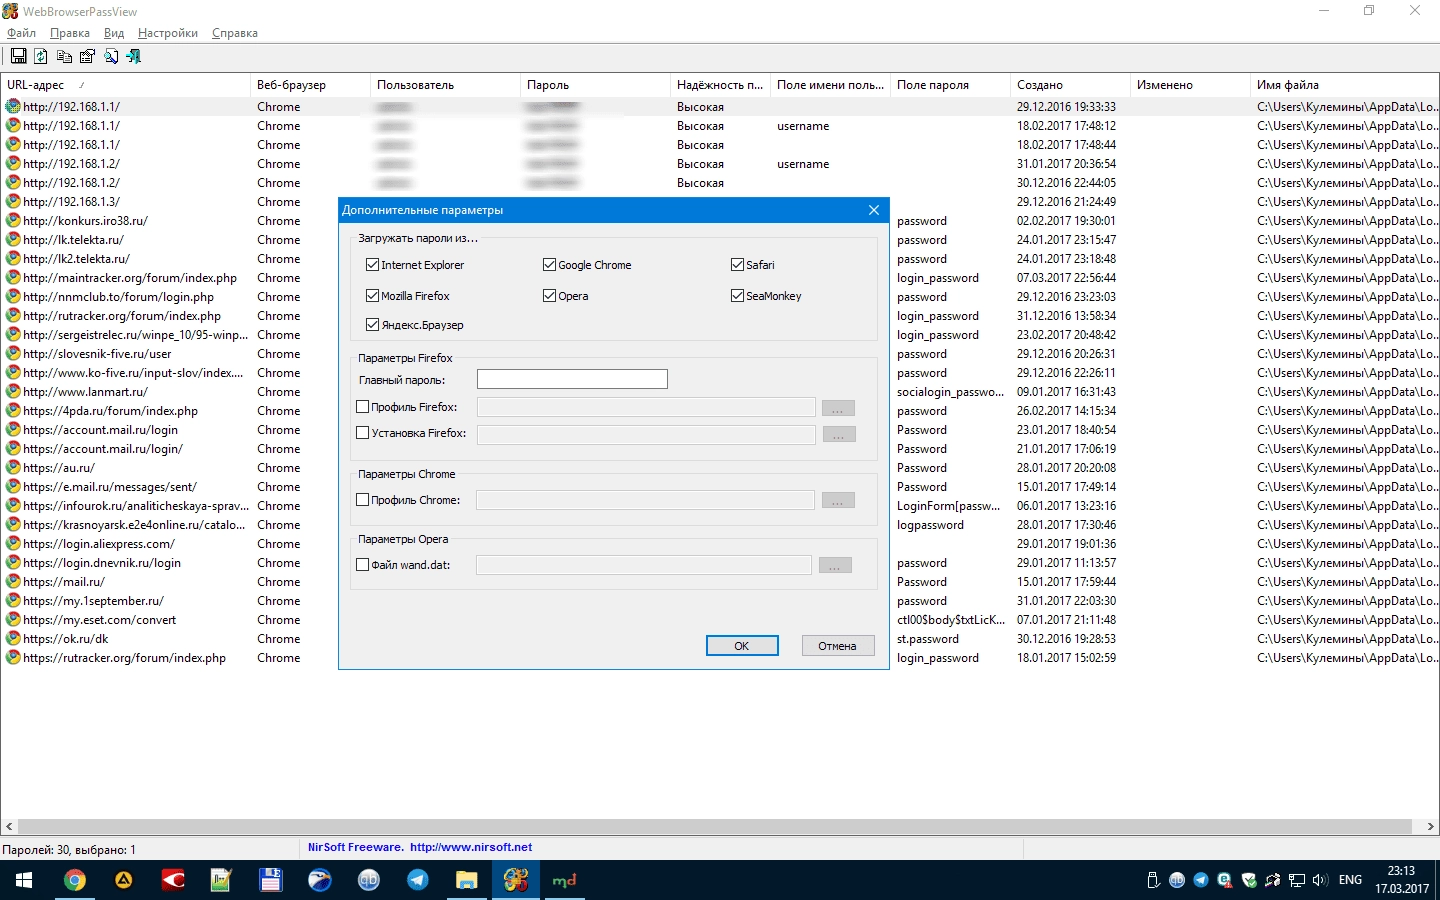Click the WebBrowserPassView taskbar icon

[x=516, y=880]
